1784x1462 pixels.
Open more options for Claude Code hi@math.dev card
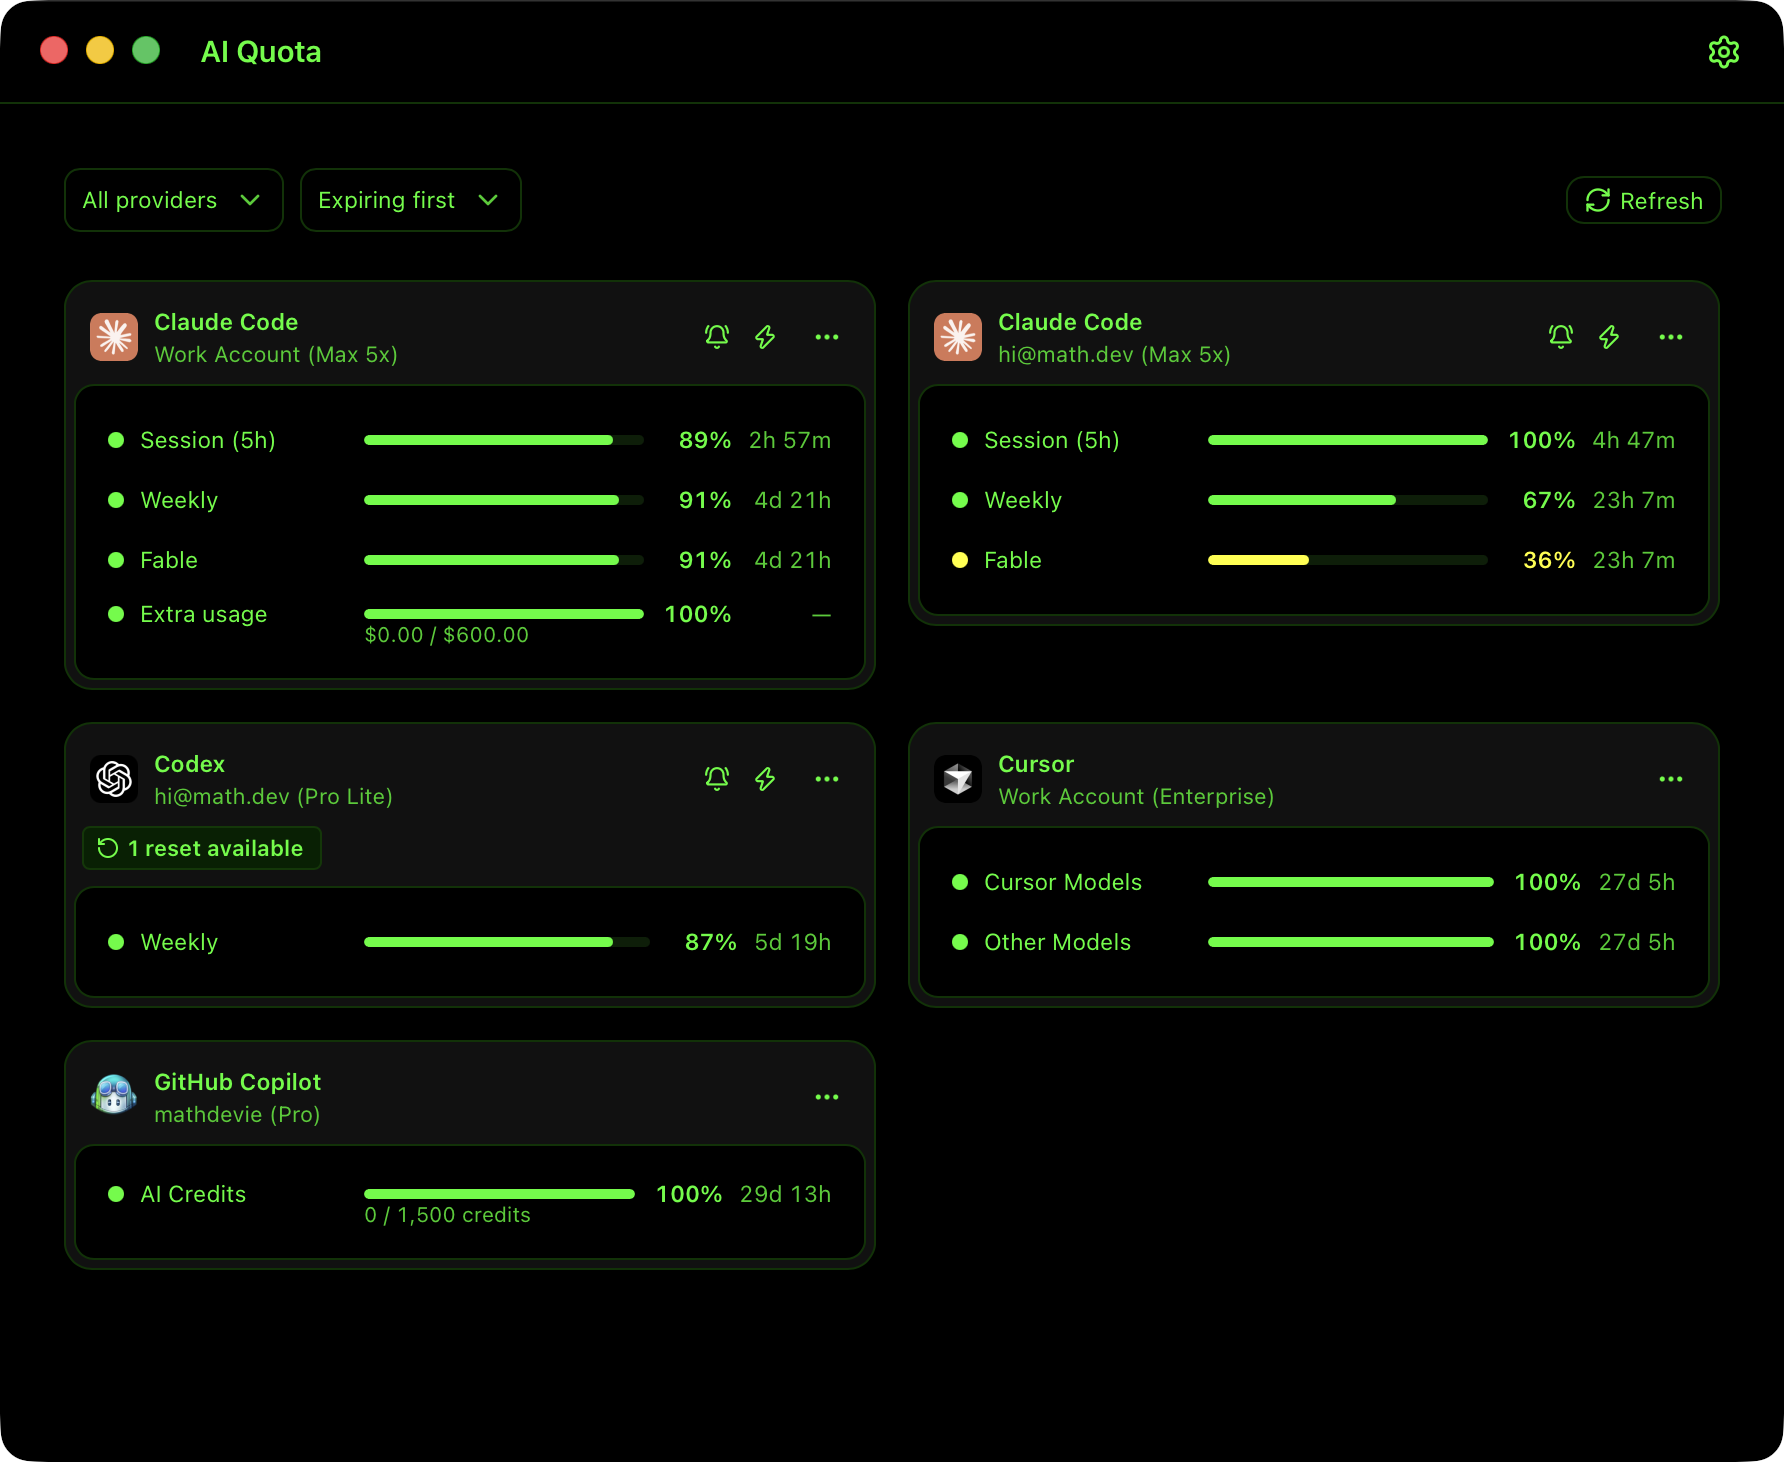[1671, 337]
